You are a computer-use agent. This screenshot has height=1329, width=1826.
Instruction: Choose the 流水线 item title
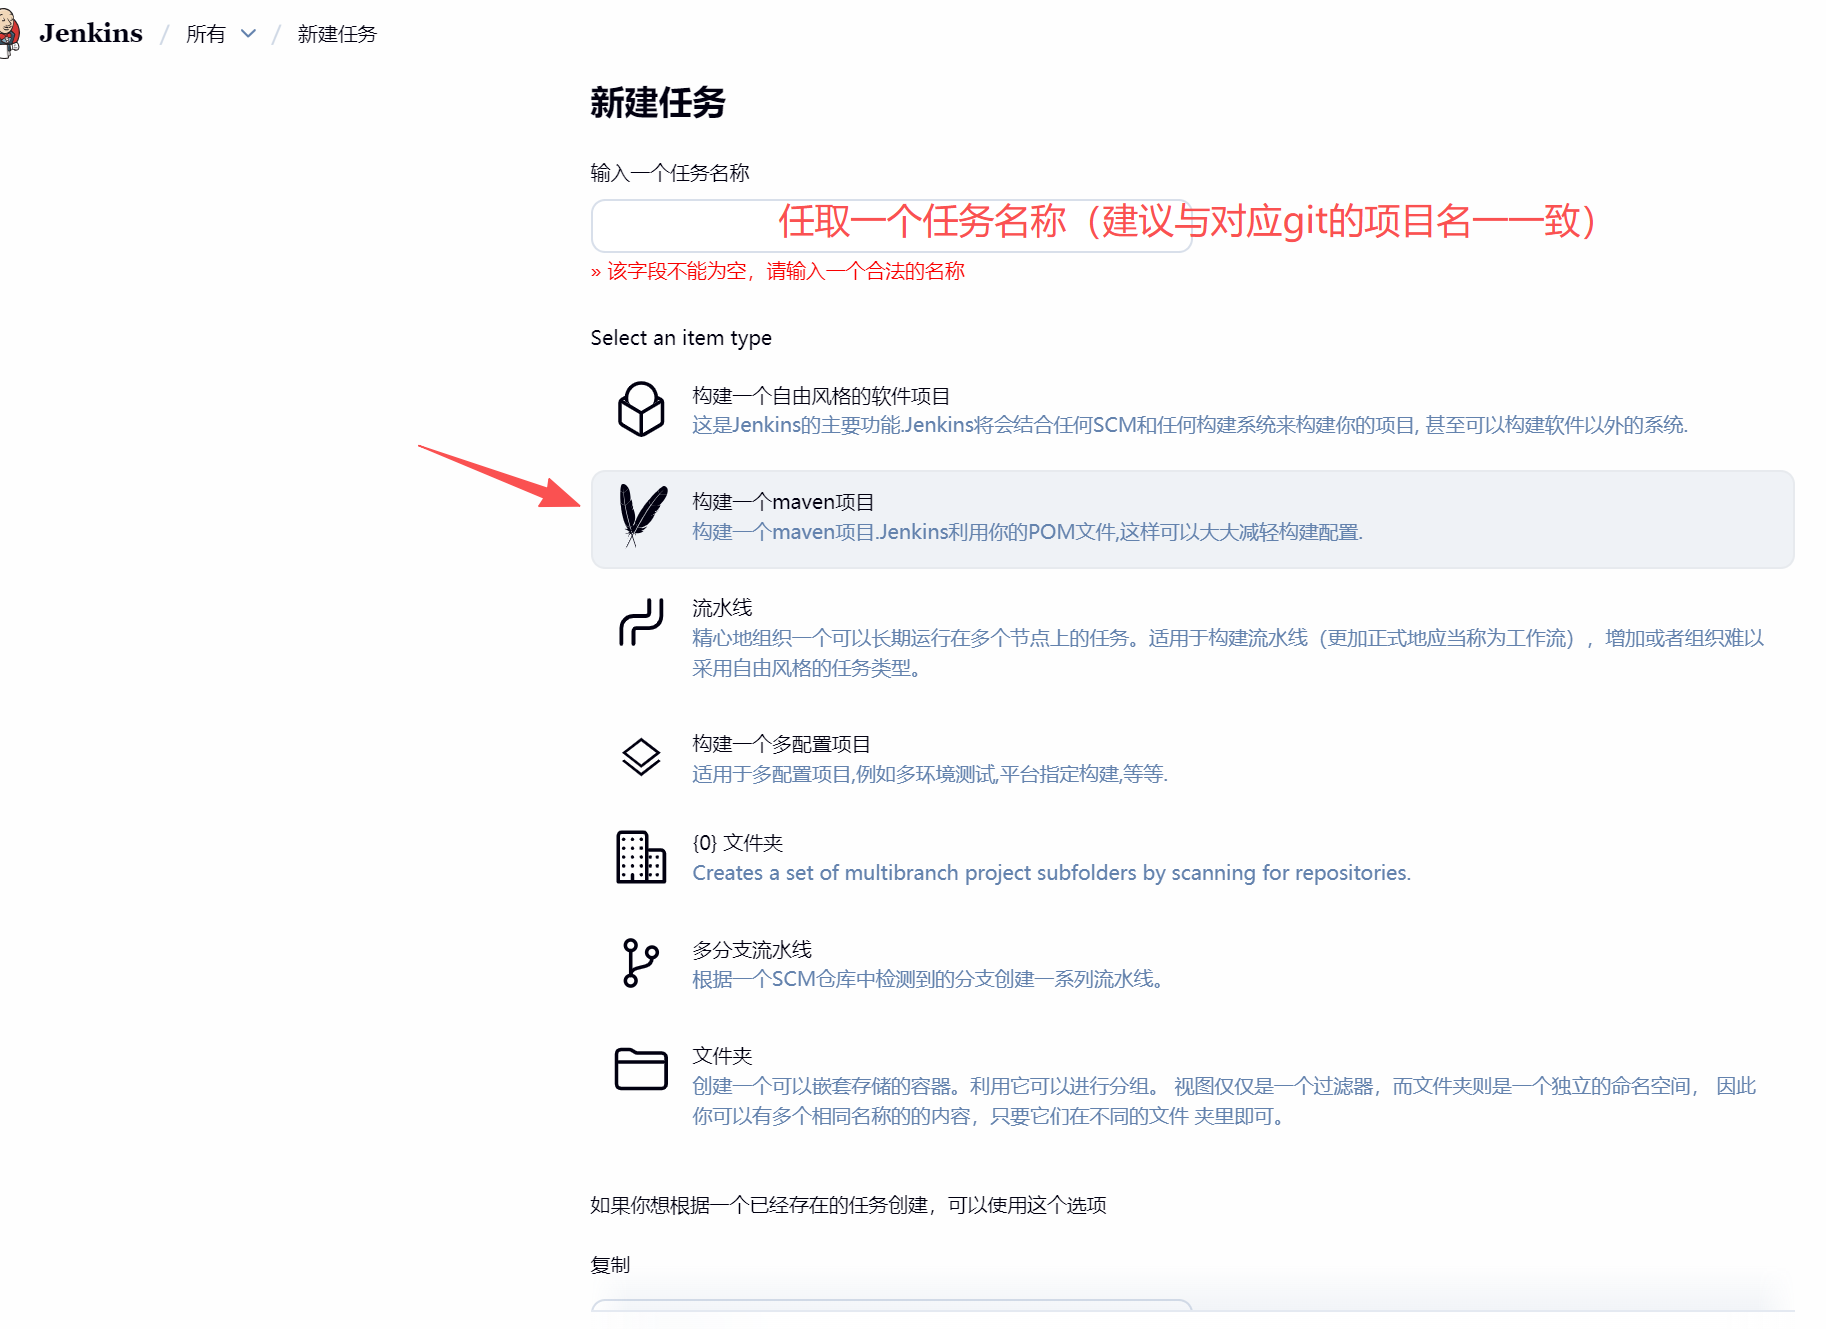click(722, 608)
